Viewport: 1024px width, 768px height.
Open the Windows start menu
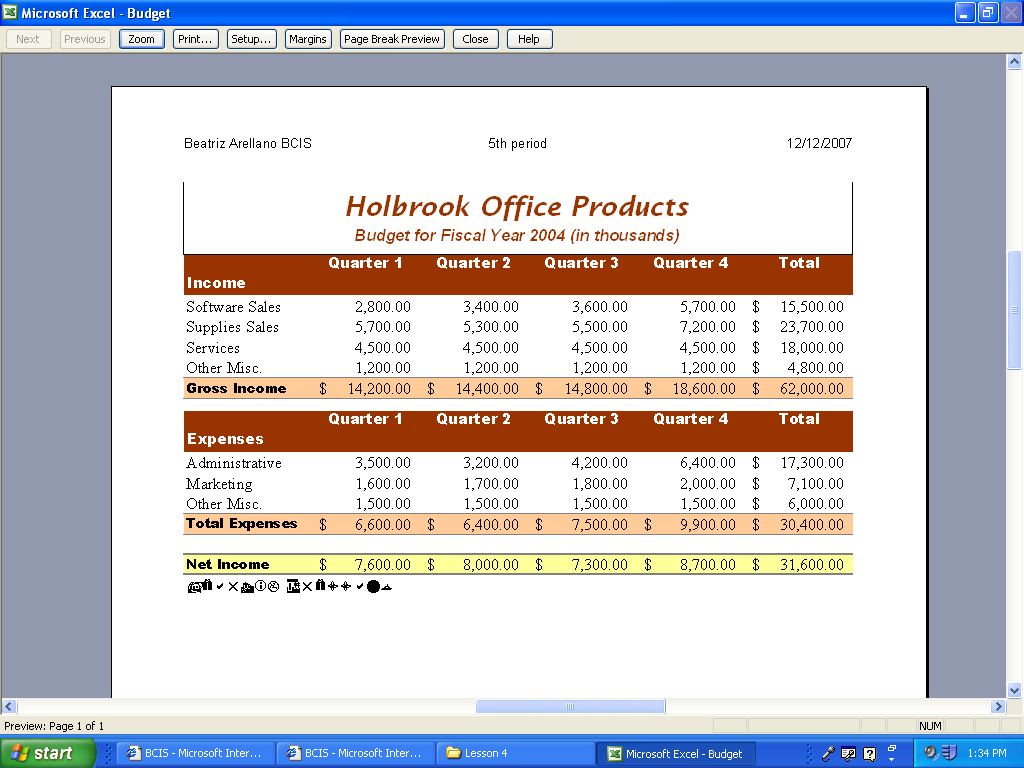pyautogui.click(x=48, y=753)
